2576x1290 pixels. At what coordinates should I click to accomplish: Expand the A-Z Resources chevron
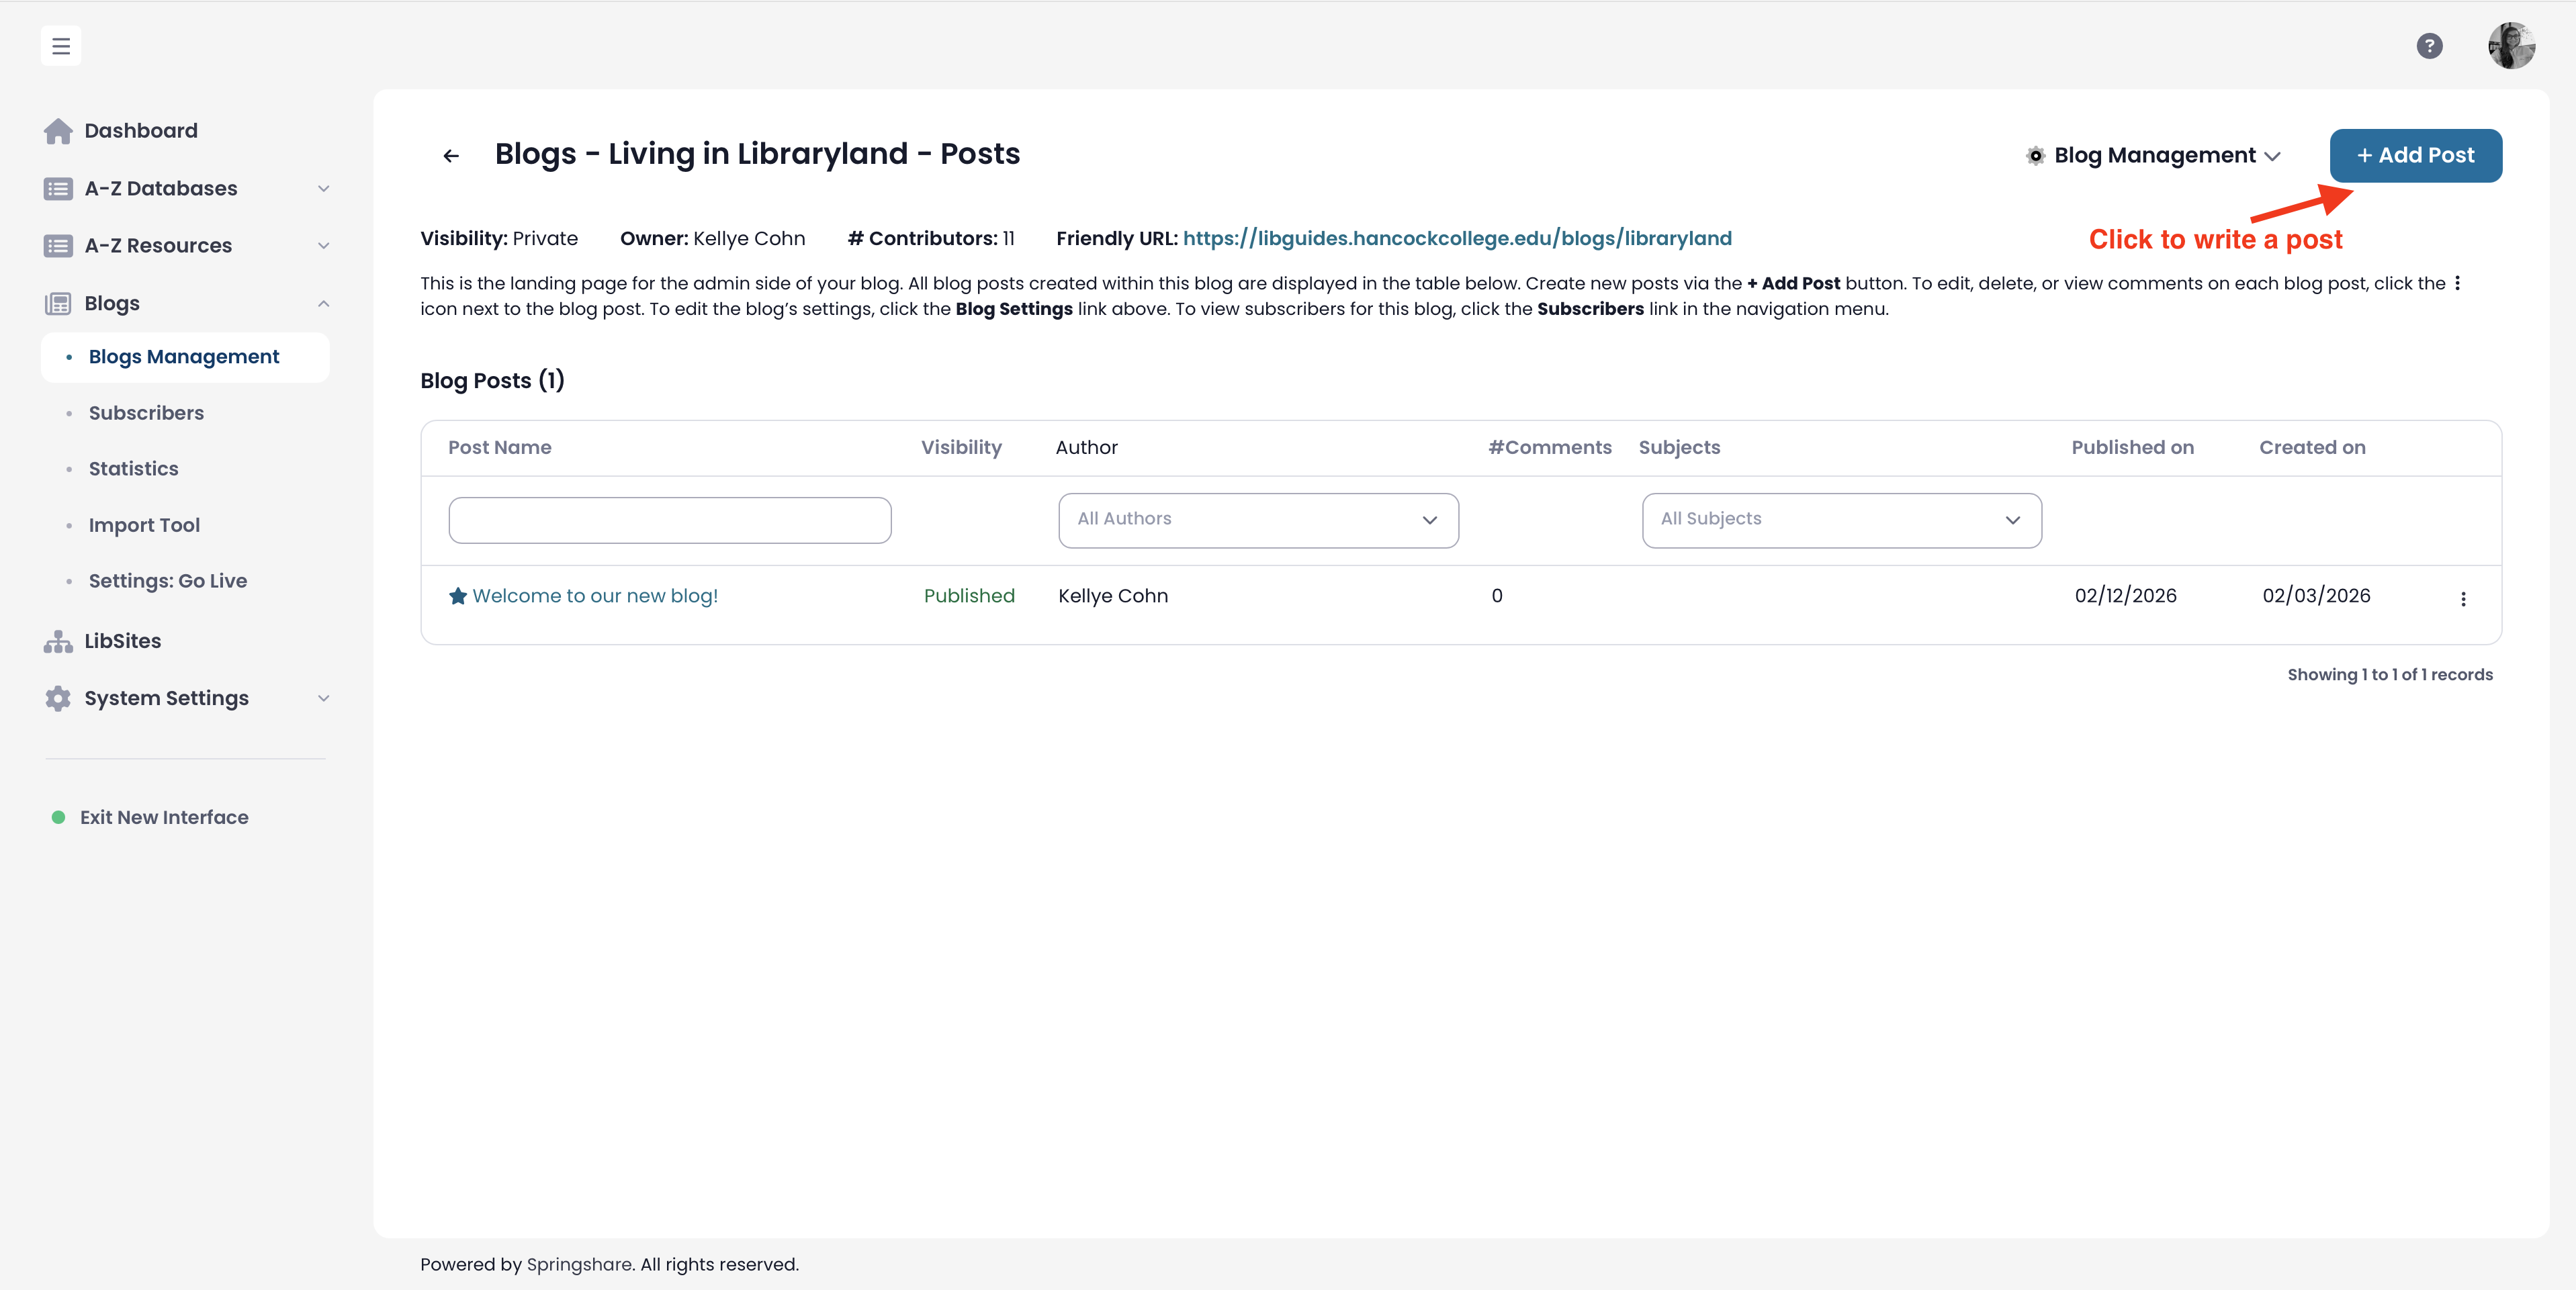pos(323,246)
